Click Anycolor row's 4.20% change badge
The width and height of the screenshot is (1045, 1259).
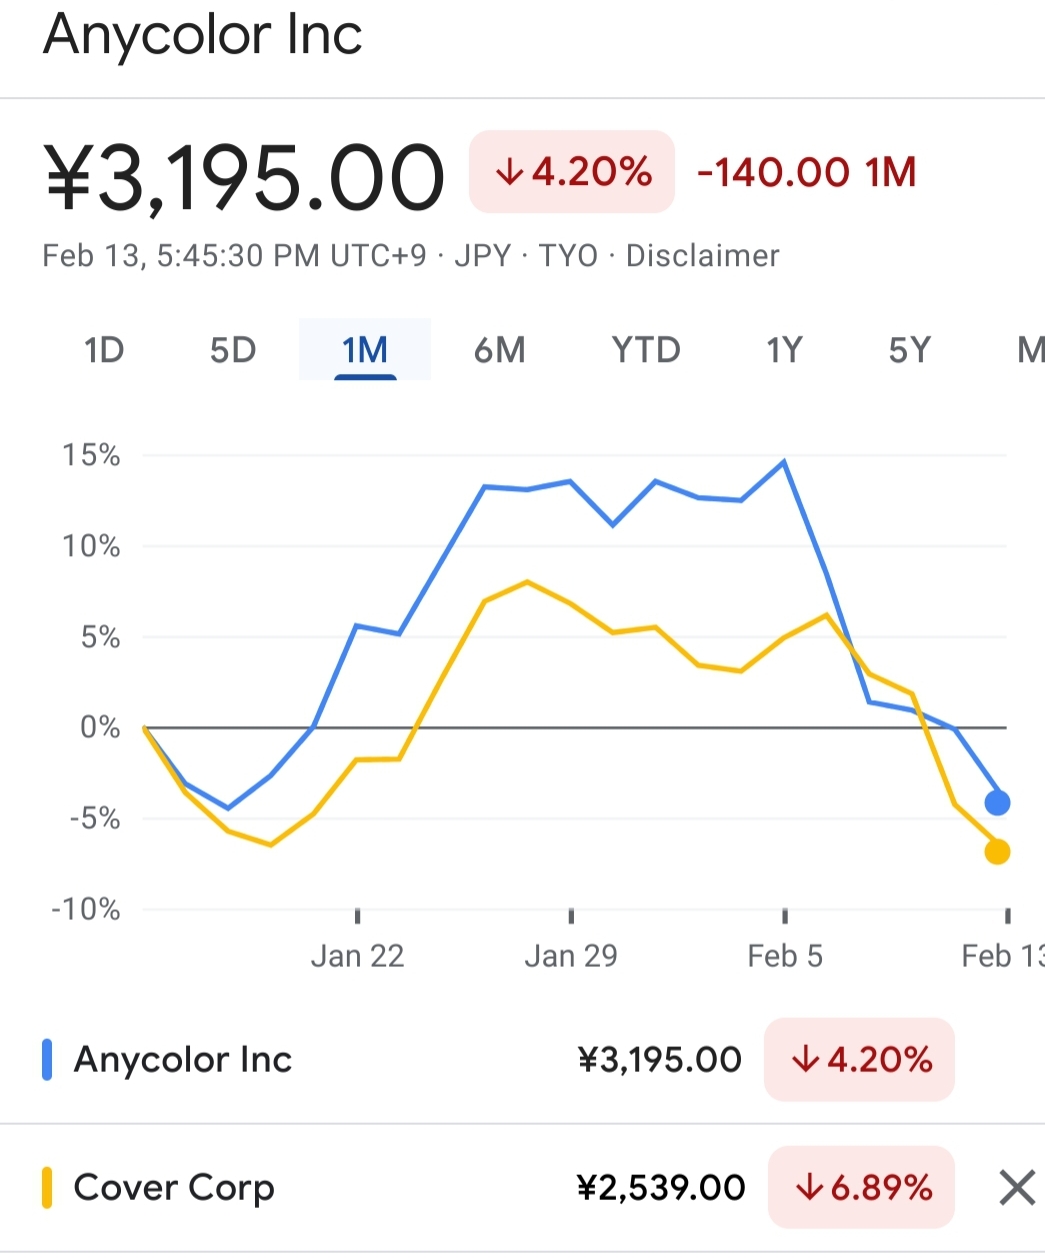pyautogui.click(x=860, y=1060)
